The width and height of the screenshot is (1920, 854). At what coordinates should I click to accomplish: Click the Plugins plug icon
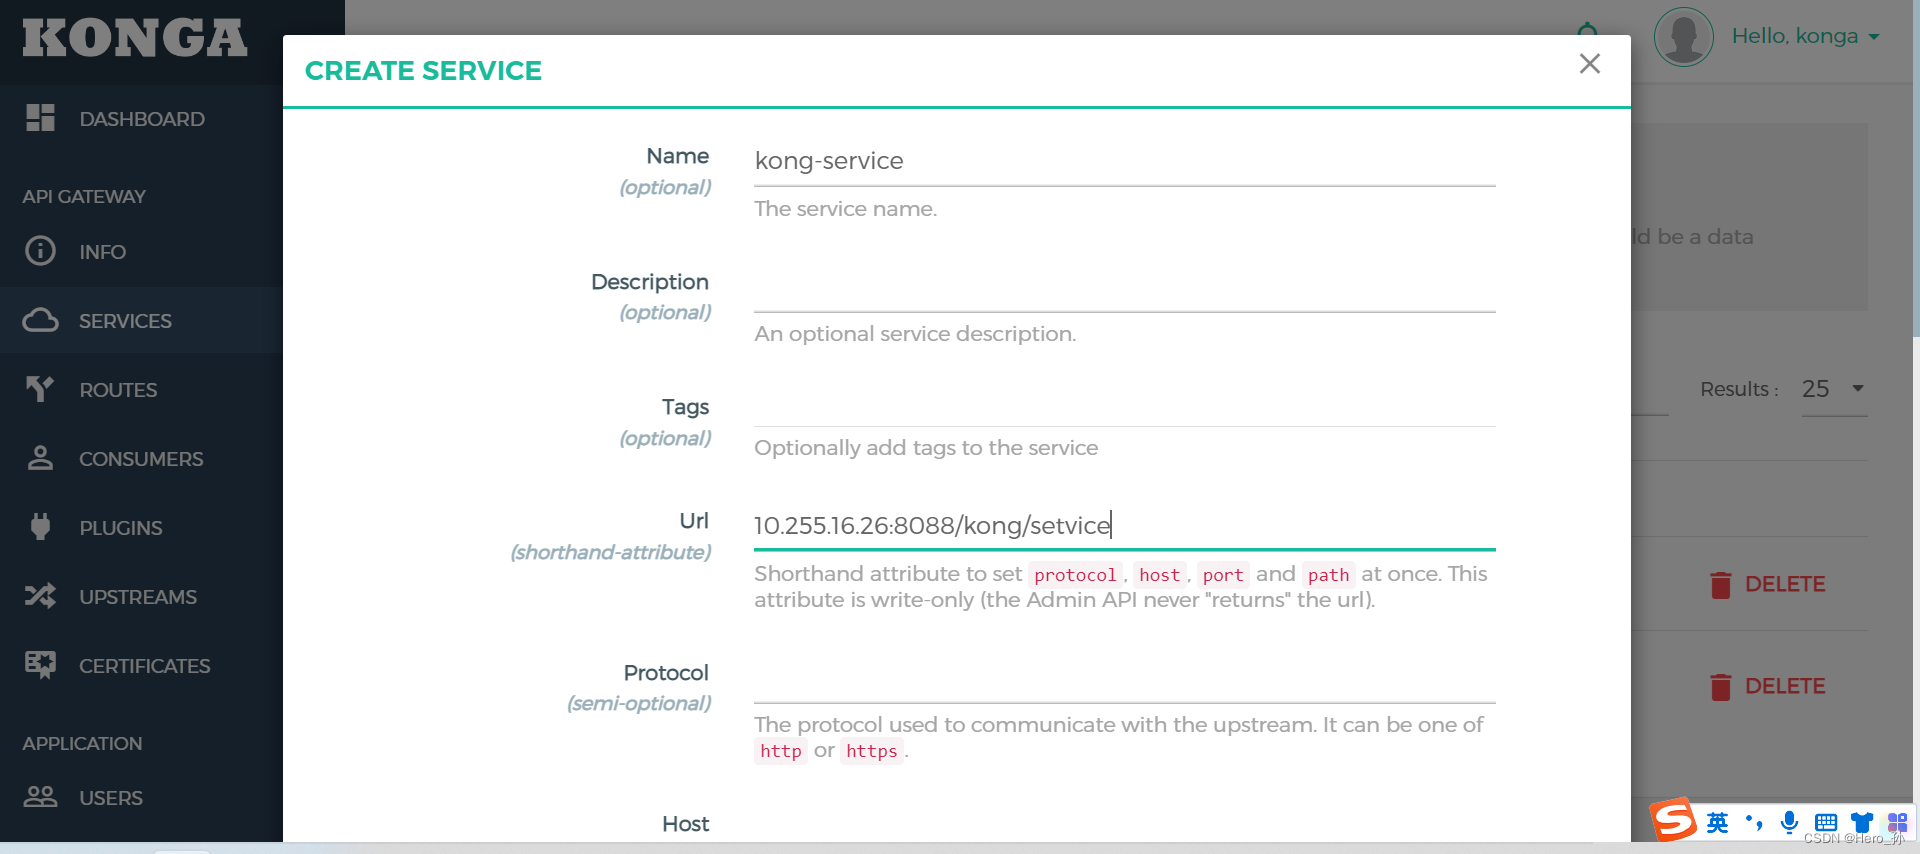pyautogui.click(x=40, y=527)
